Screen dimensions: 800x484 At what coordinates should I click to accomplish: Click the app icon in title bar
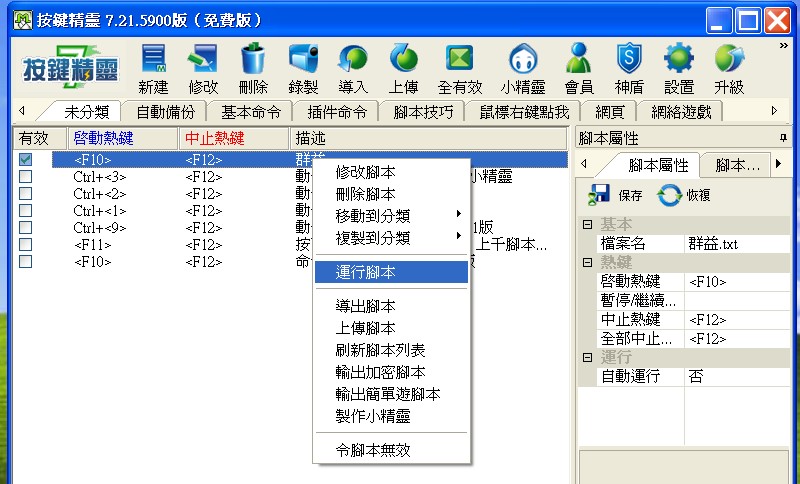coord(23,20)
